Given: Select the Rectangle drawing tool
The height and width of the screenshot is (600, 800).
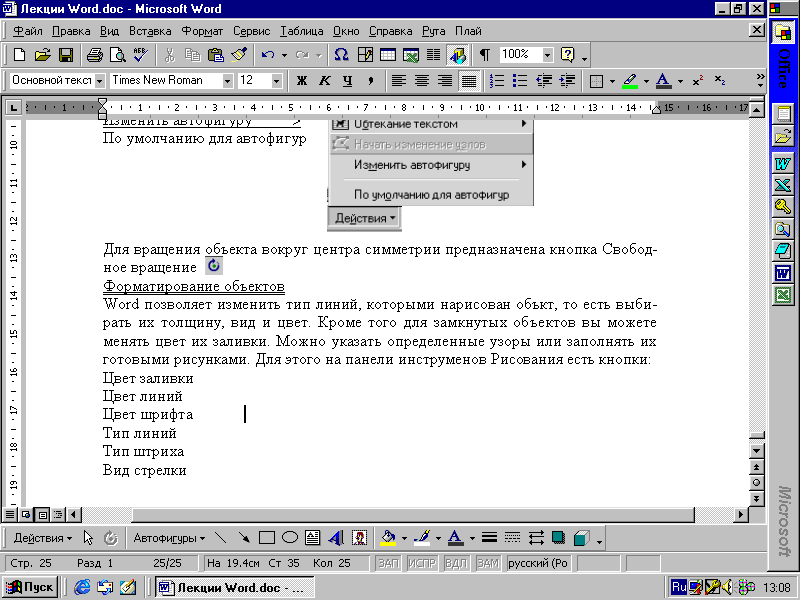Looking at the screenshot, I should [267, 538].
